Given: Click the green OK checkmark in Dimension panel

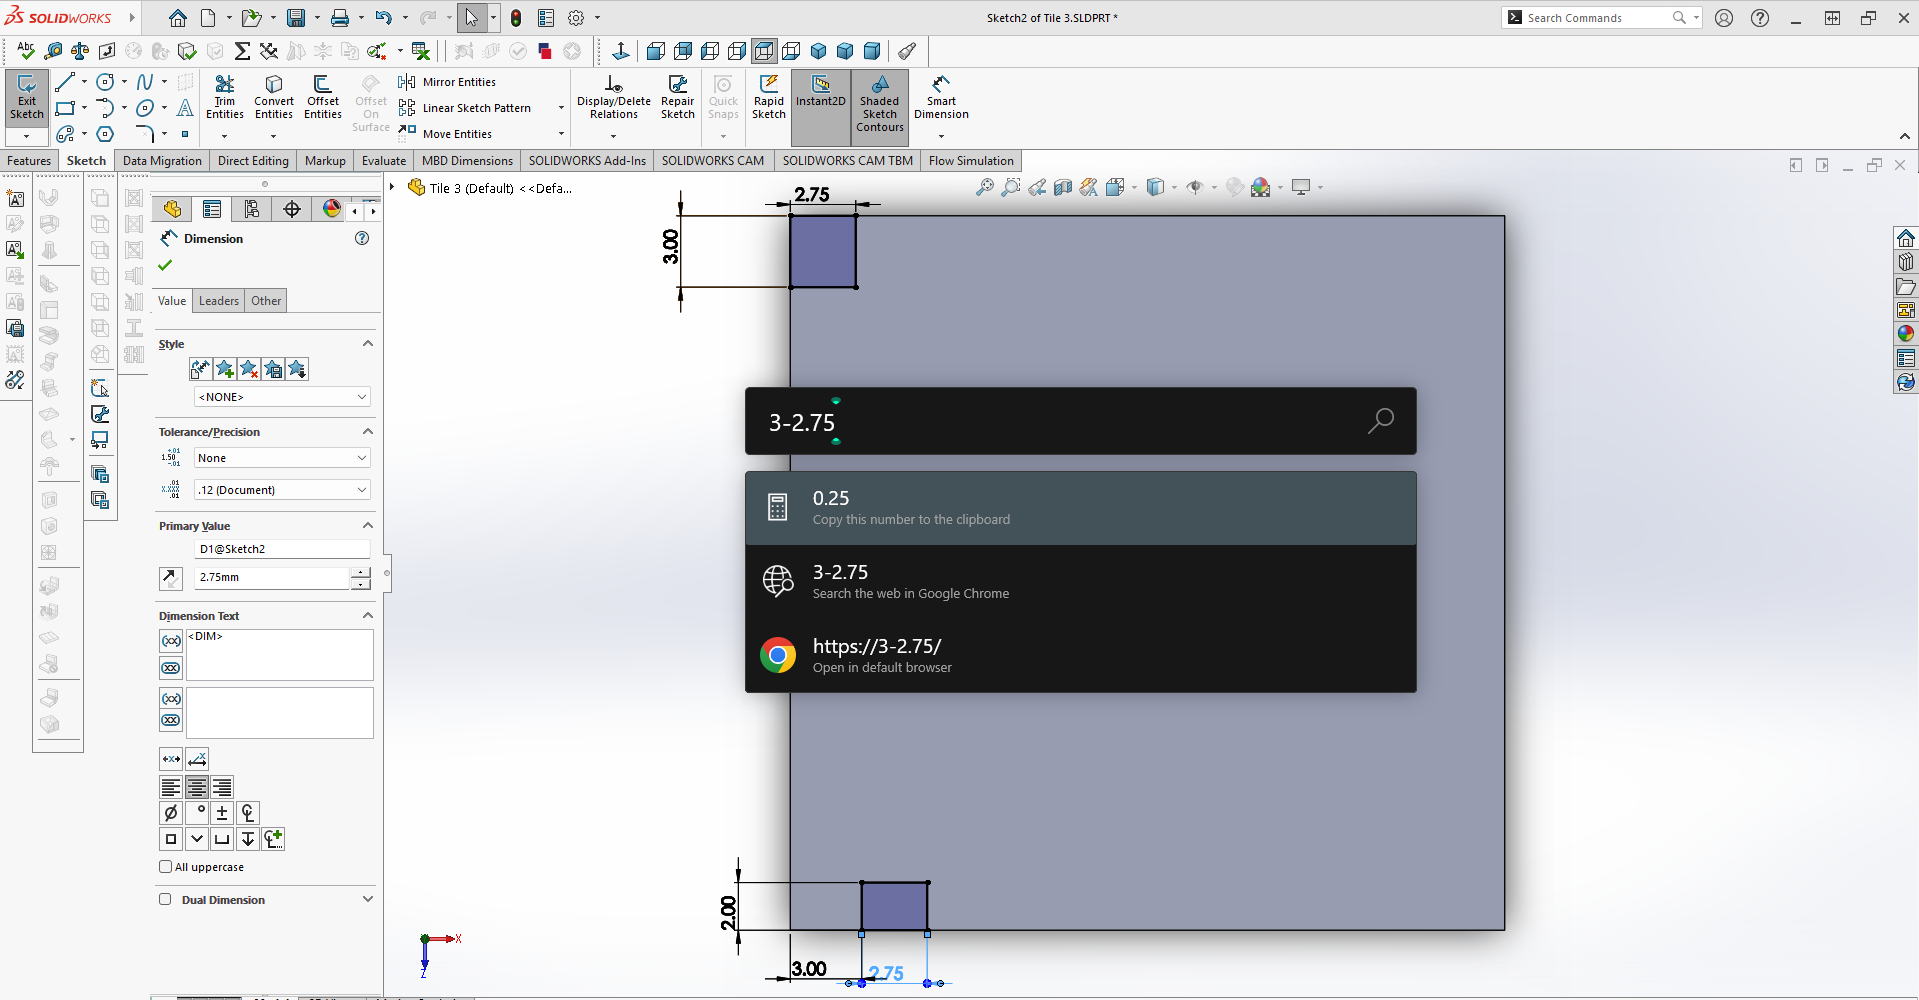Looking at the screenshot, I should pos(166,265).
